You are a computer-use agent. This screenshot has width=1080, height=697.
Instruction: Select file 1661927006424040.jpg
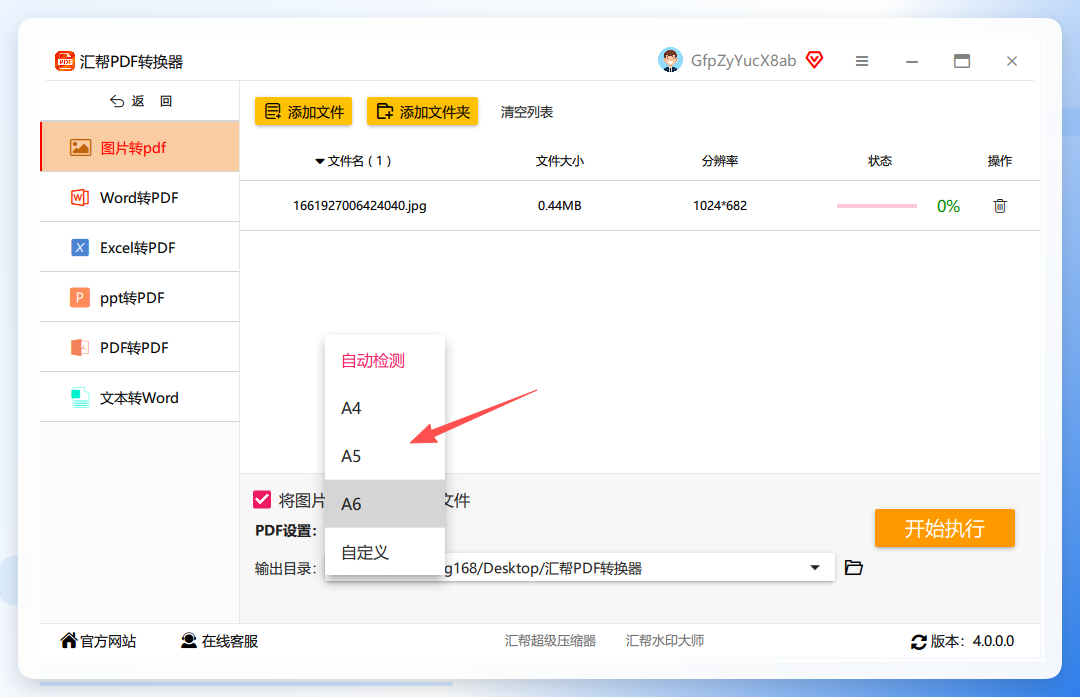click(x=360, y=205)
